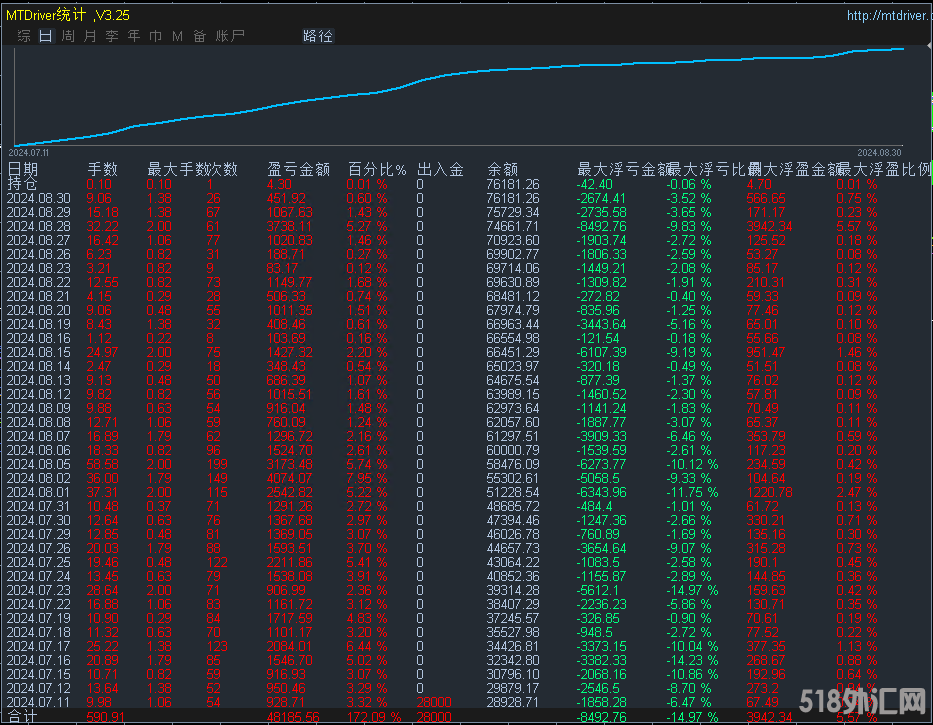This screenshot has height=725, width=933.
Task: Click the 路径 path button
Action: [x=318, y=36]
